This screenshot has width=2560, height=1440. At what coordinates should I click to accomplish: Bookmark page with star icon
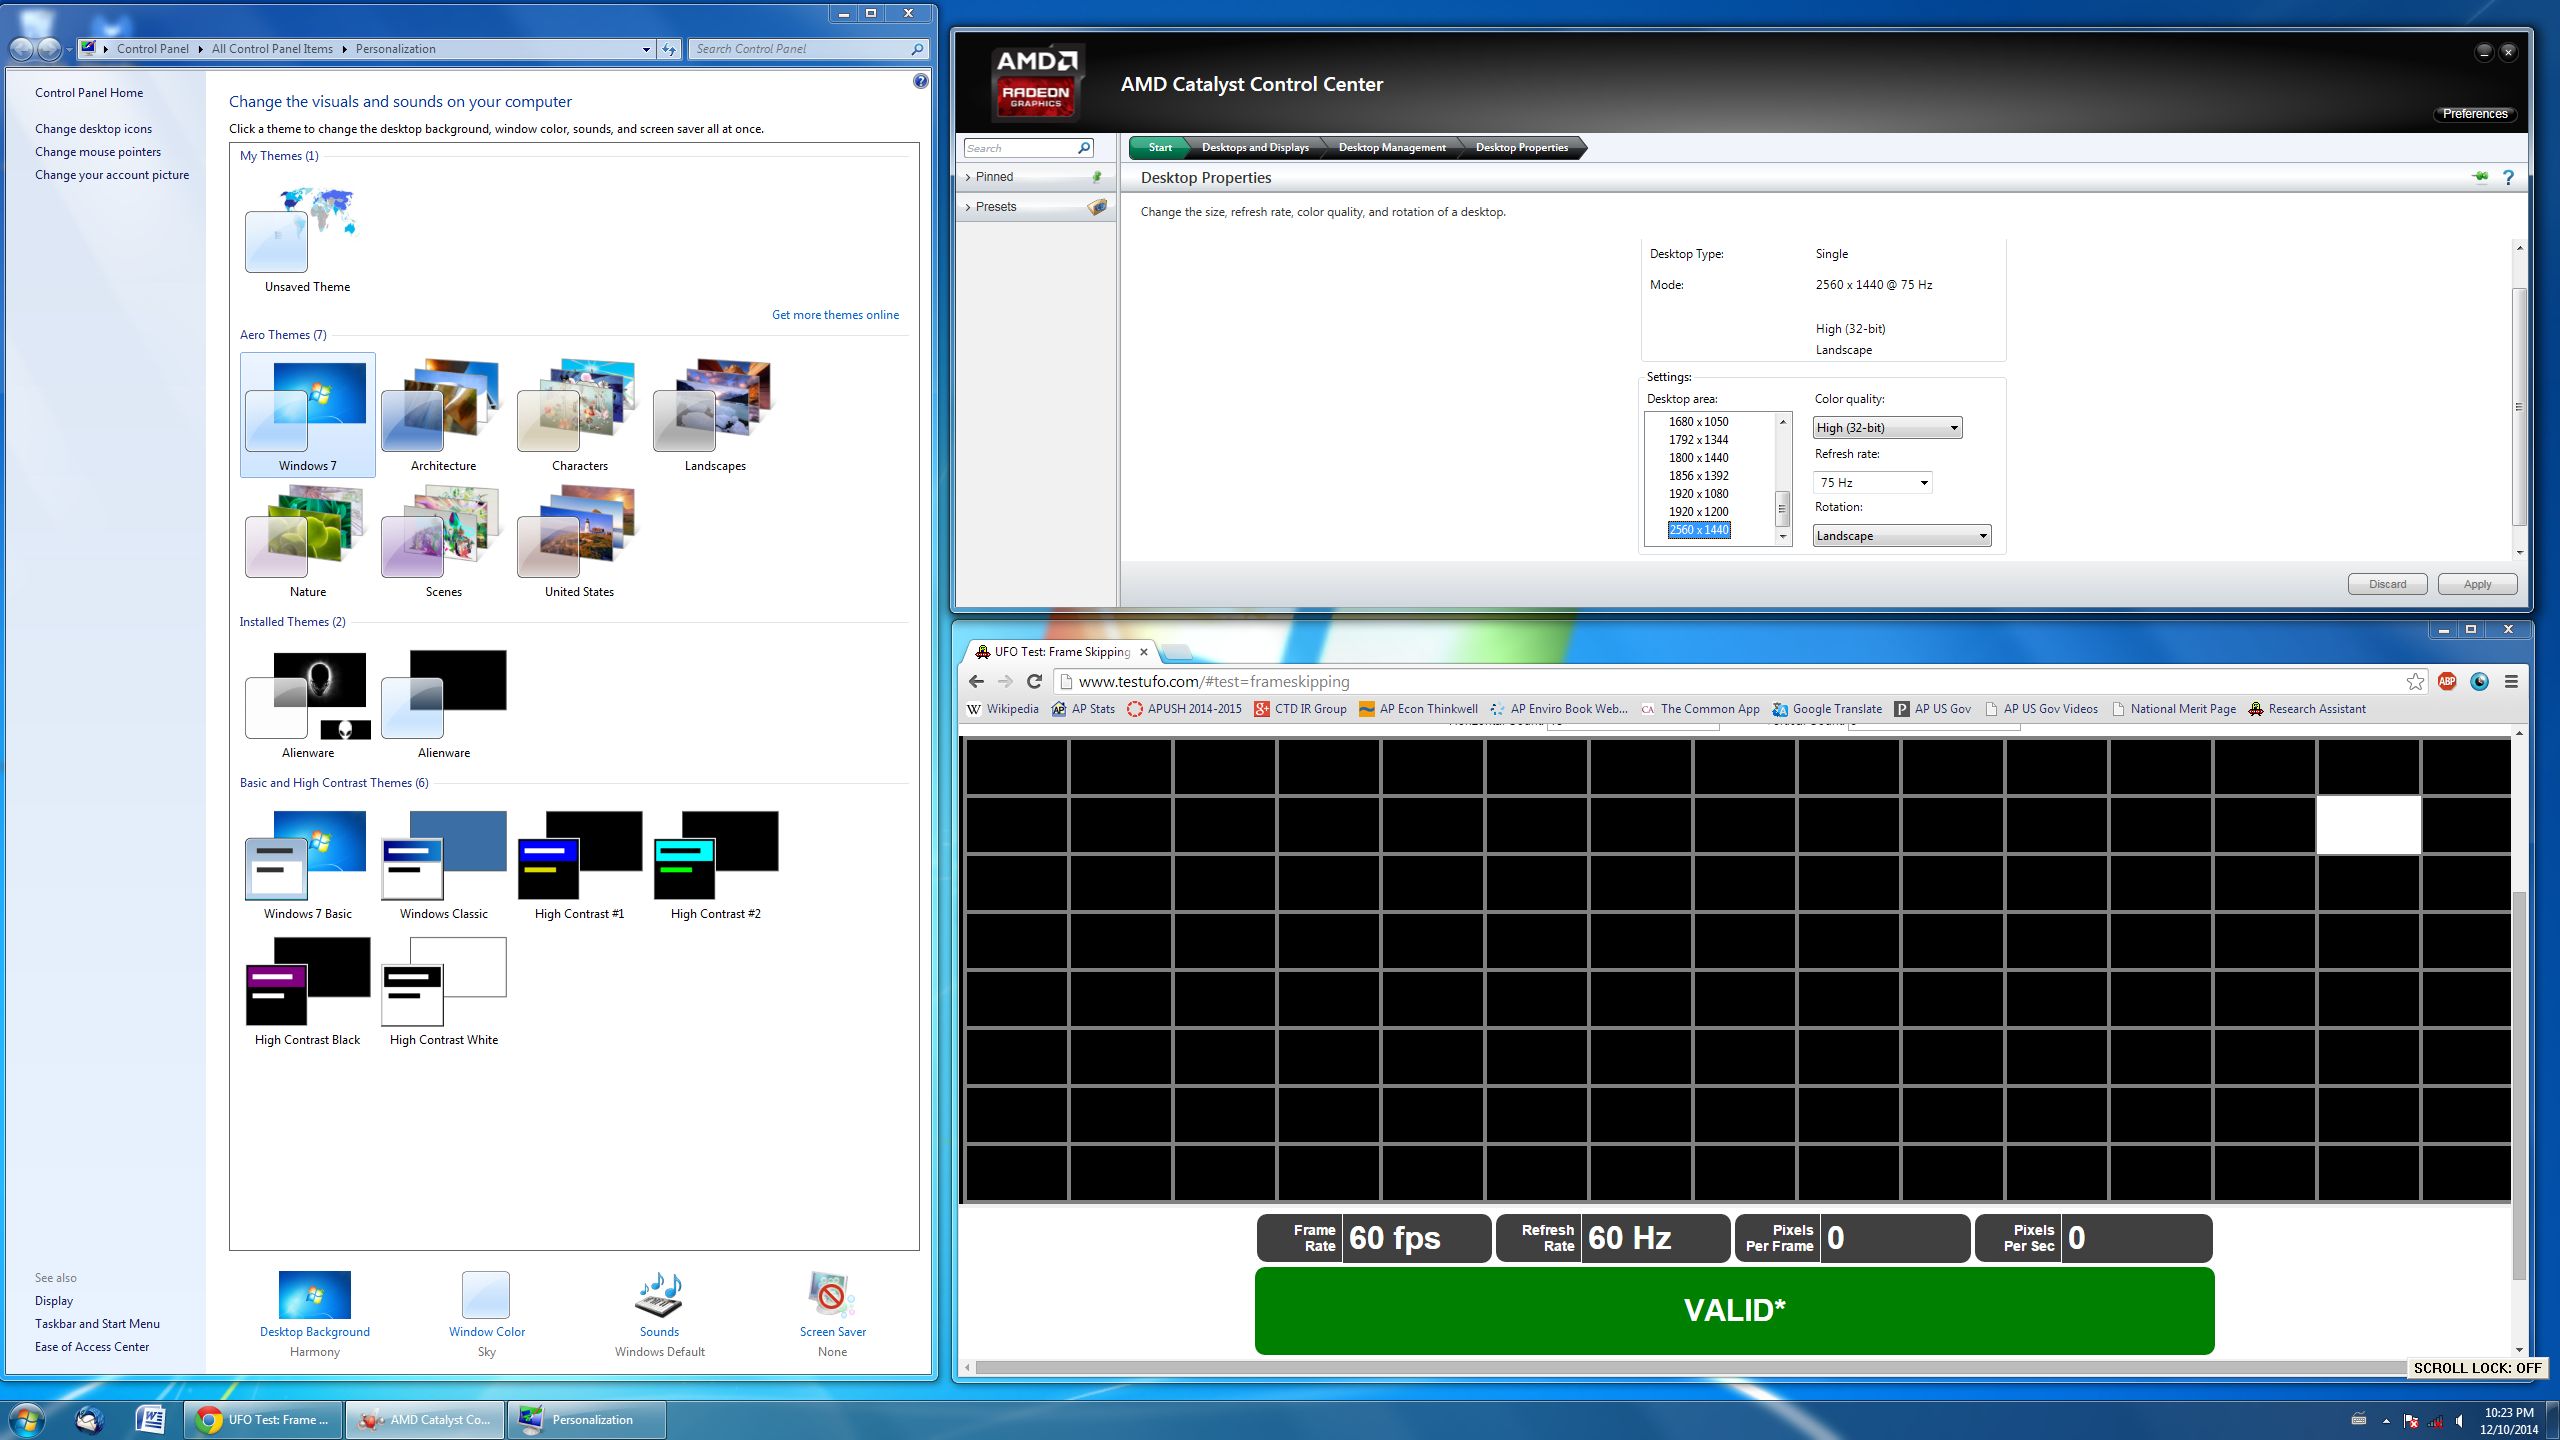(x=2415, y=682)
